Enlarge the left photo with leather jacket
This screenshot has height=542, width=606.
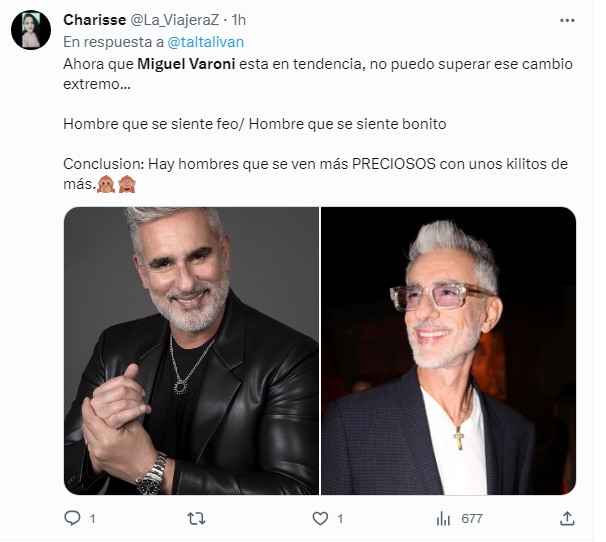pyautogui.click(x=191, y=351)
